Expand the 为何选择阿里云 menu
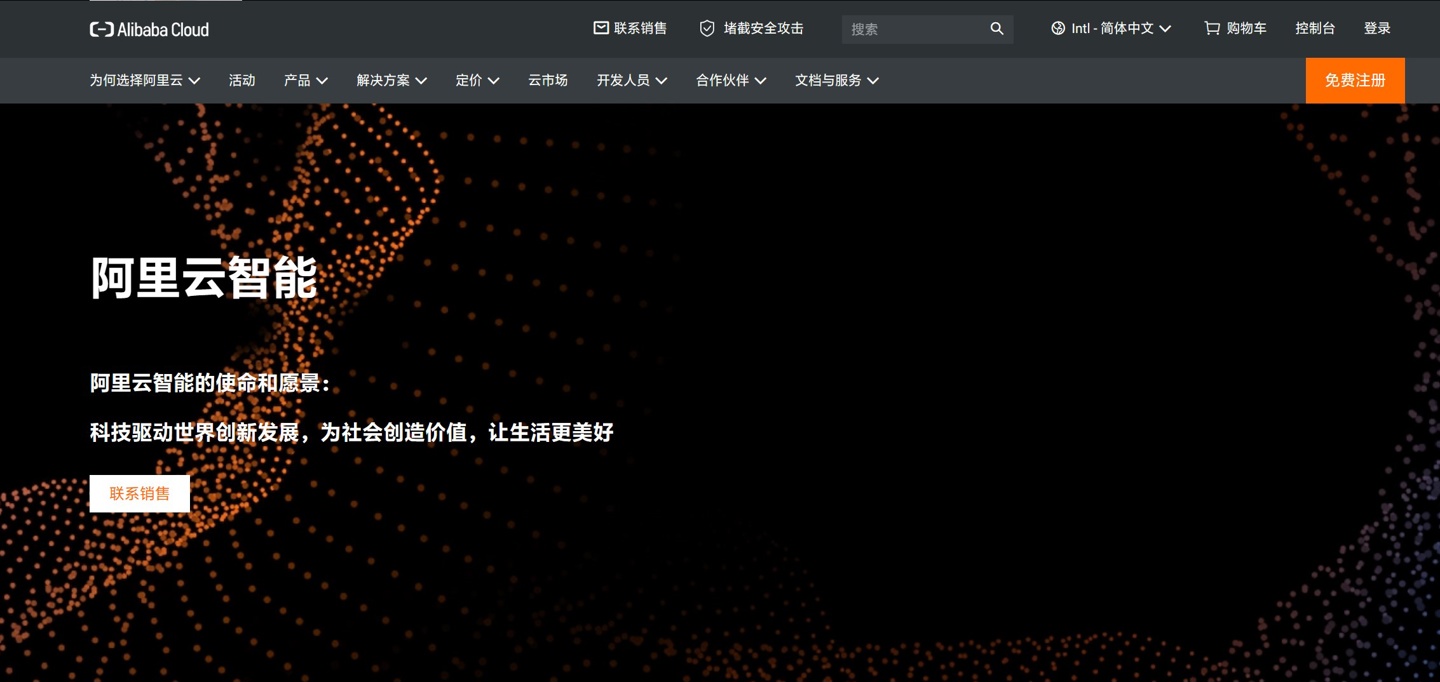The width and height of the screenshot is (1440, 682). (145, 80)
